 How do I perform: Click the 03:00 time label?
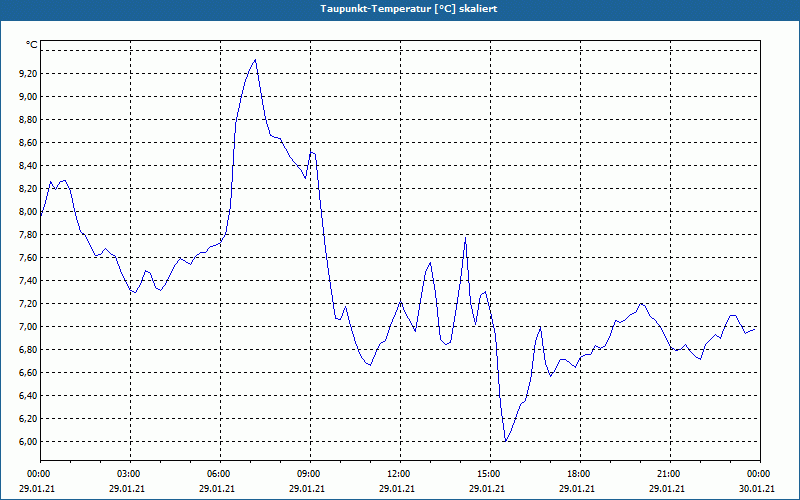point(130,474)
